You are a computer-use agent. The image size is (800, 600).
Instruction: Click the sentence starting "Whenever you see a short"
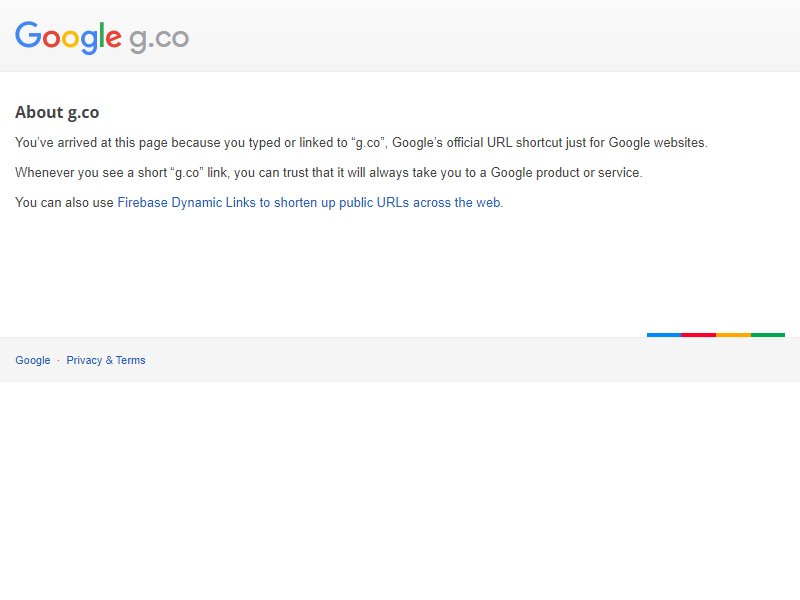[x=329, y=172]
